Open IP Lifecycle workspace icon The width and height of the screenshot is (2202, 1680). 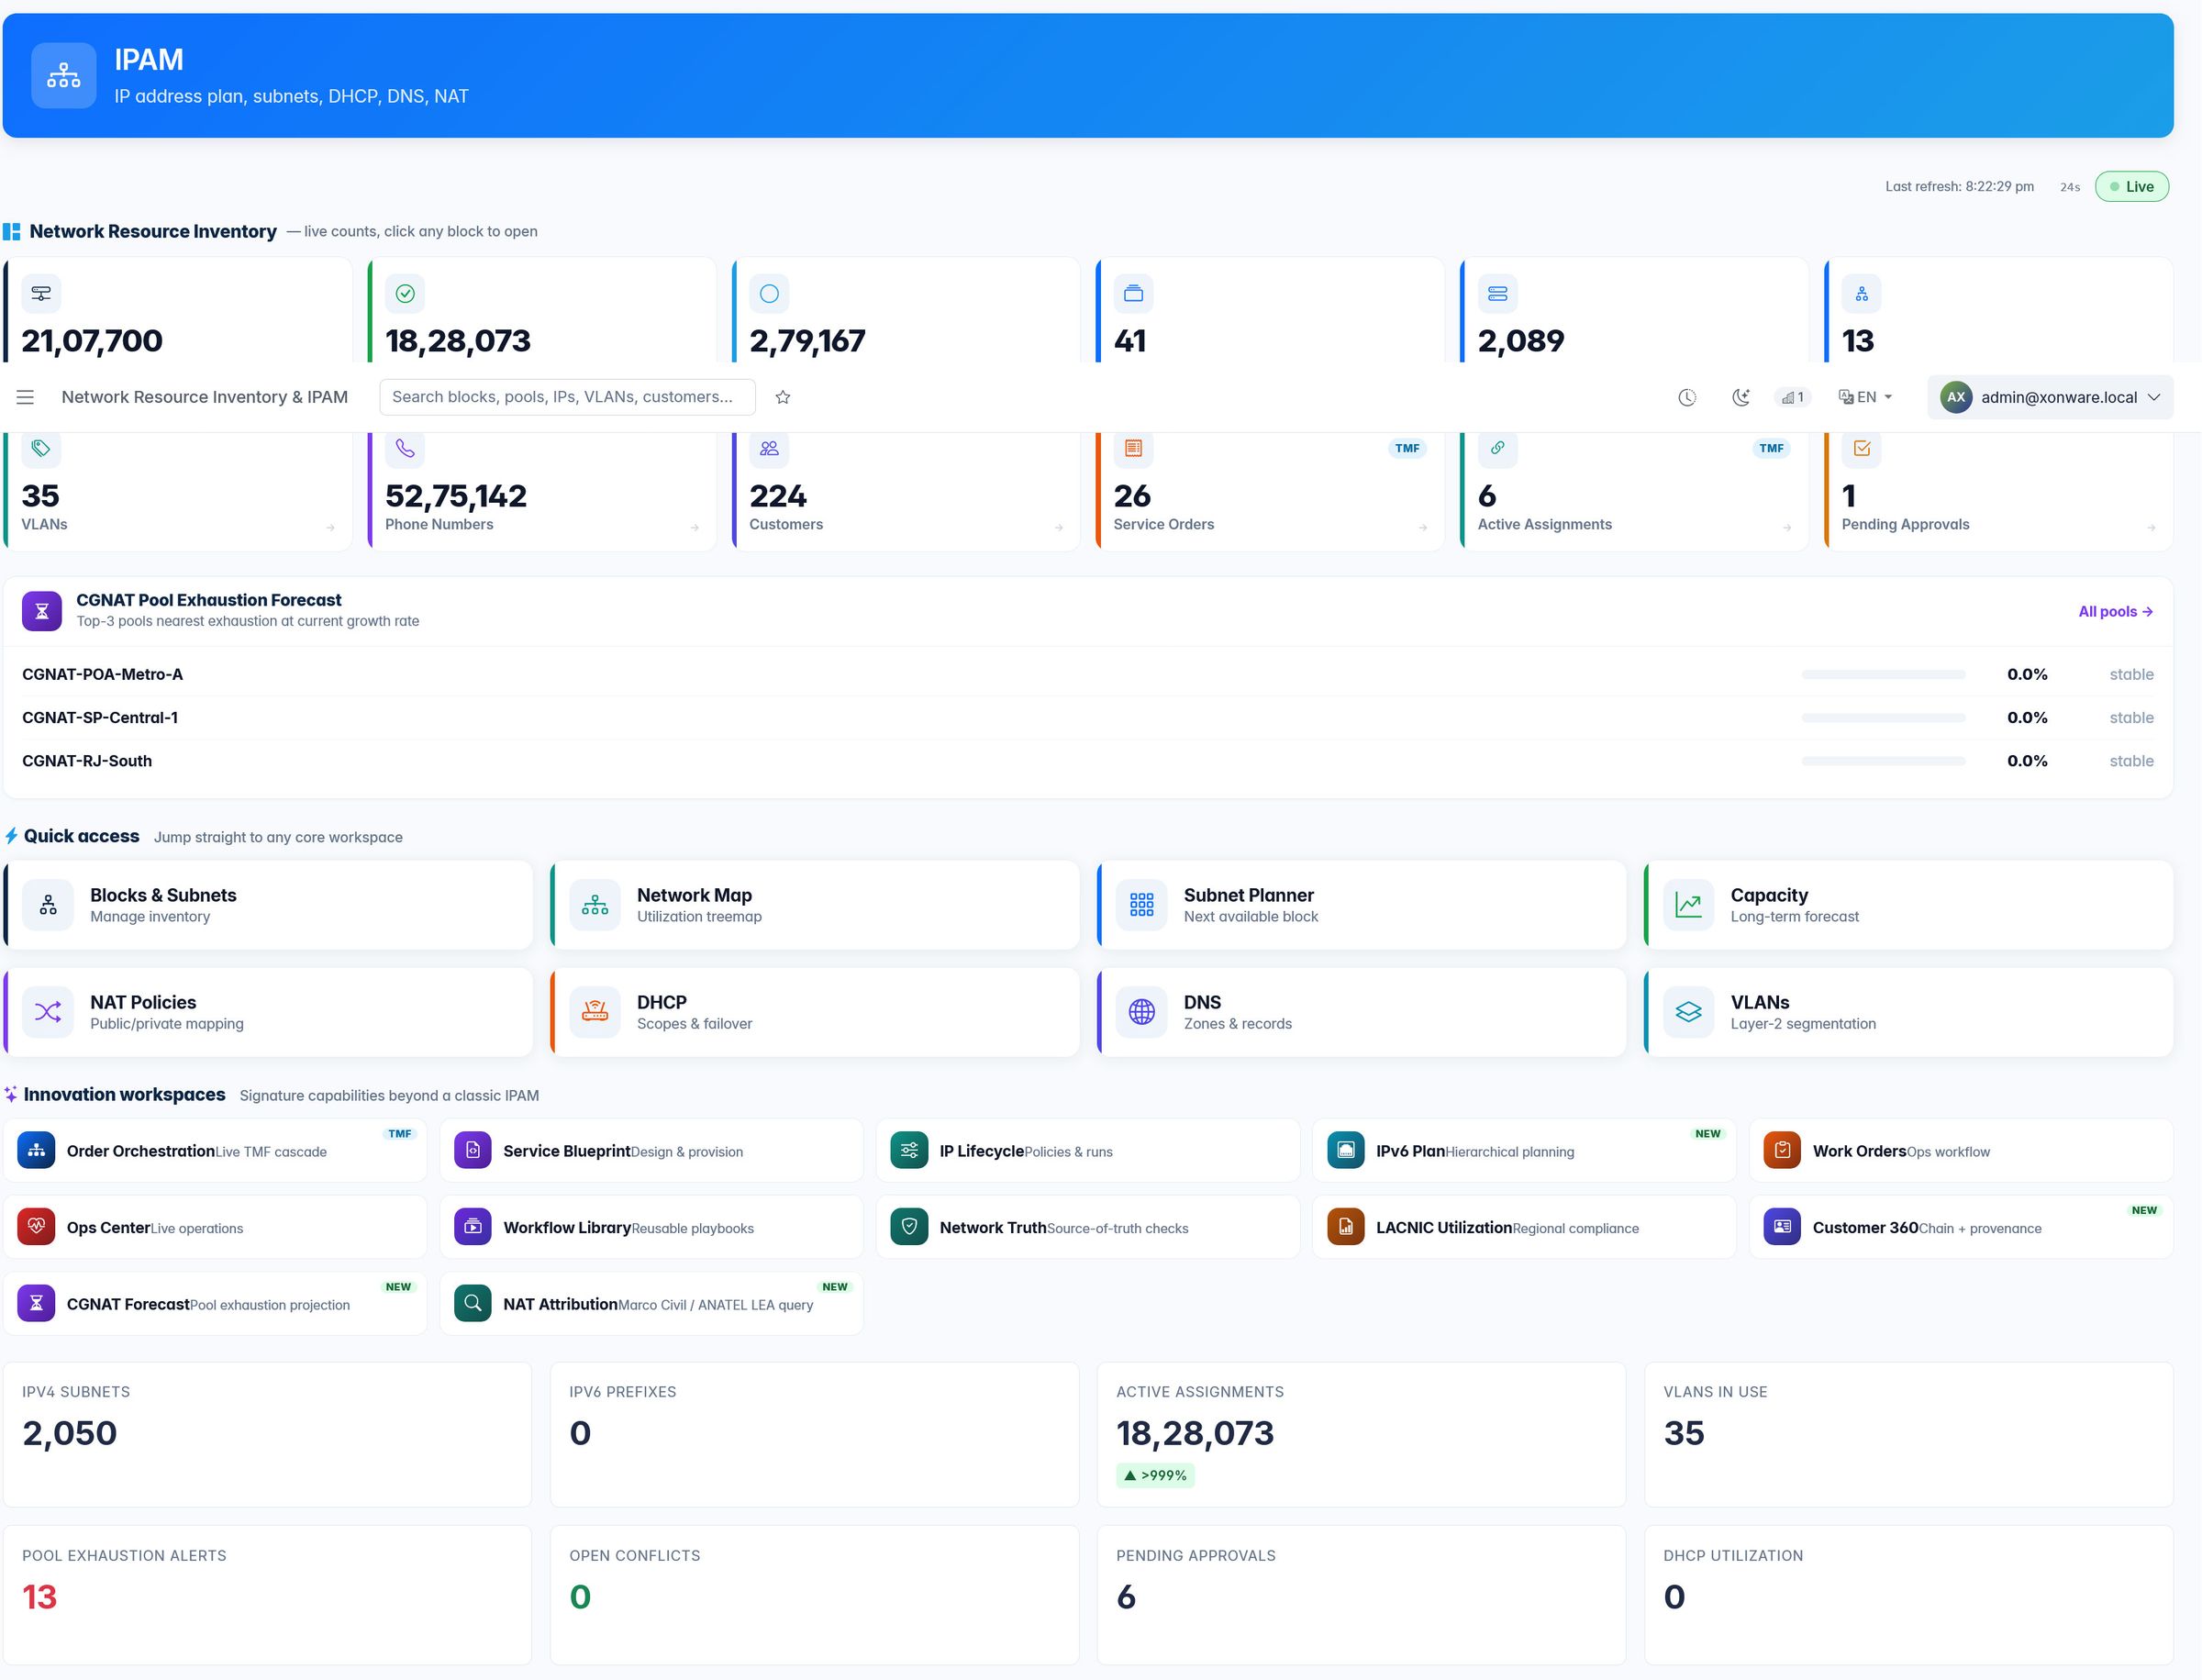(x=909, y=1150)
